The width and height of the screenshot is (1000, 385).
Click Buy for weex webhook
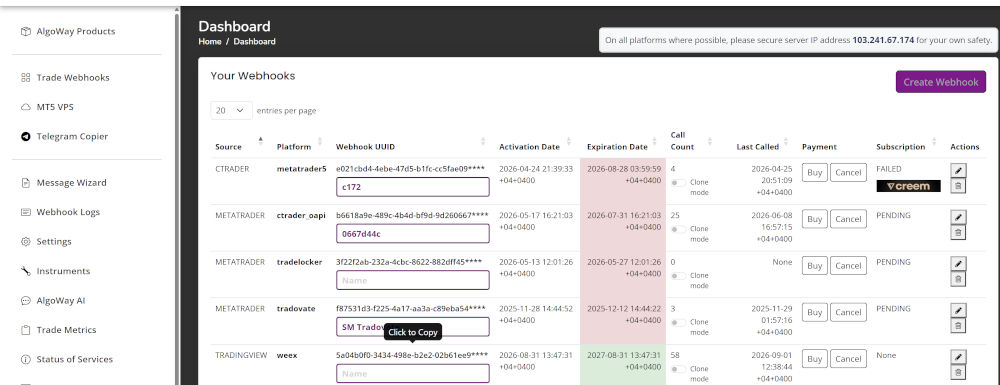click(x=814, y=359)
